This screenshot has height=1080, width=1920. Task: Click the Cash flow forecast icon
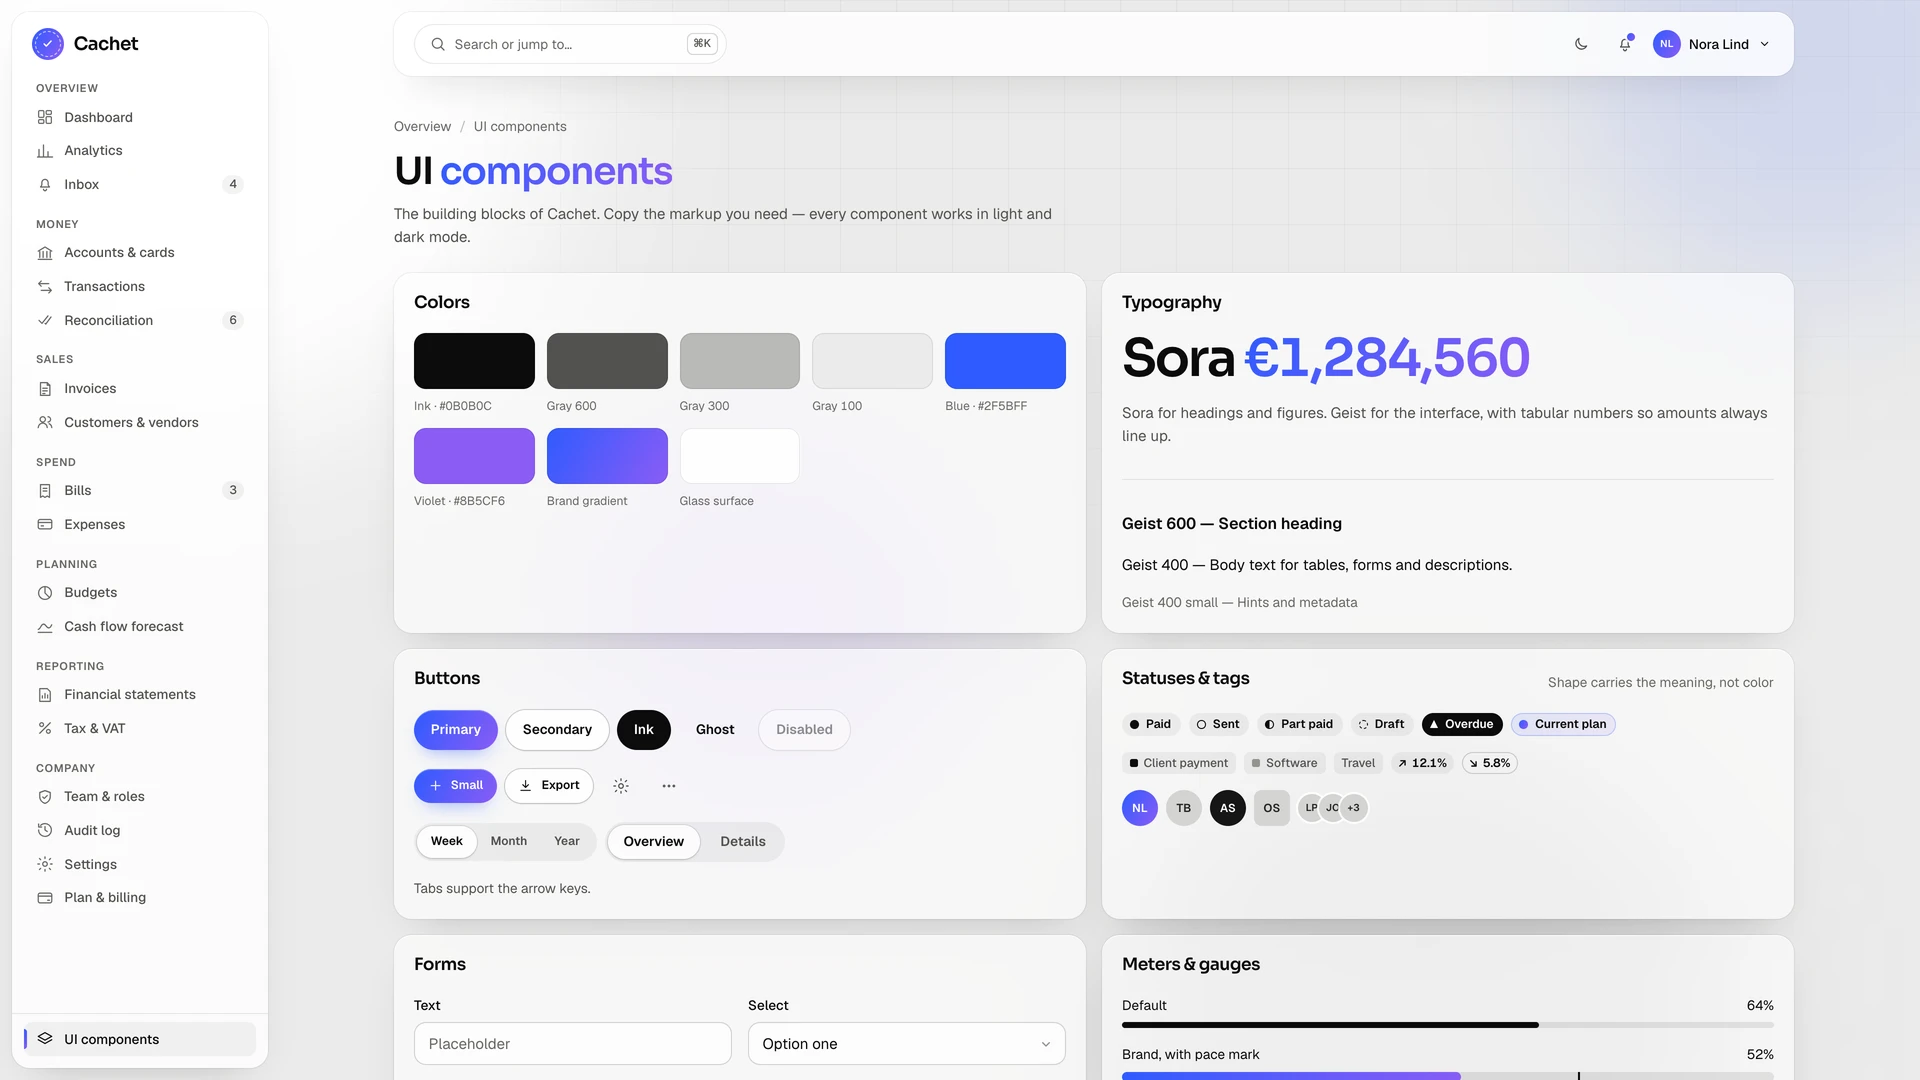[45, 627]
